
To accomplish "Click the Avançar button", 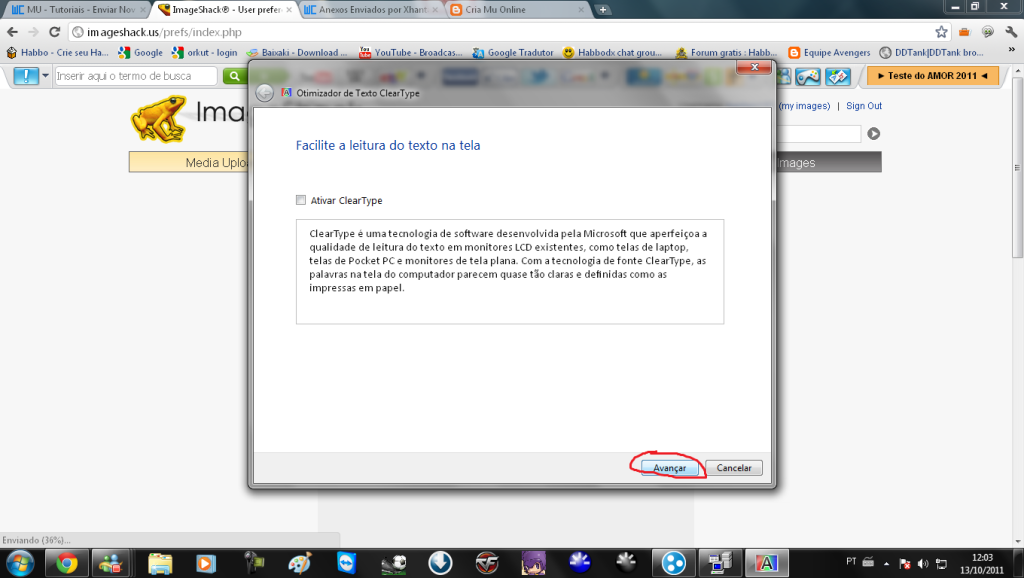I will coord(669,468).
